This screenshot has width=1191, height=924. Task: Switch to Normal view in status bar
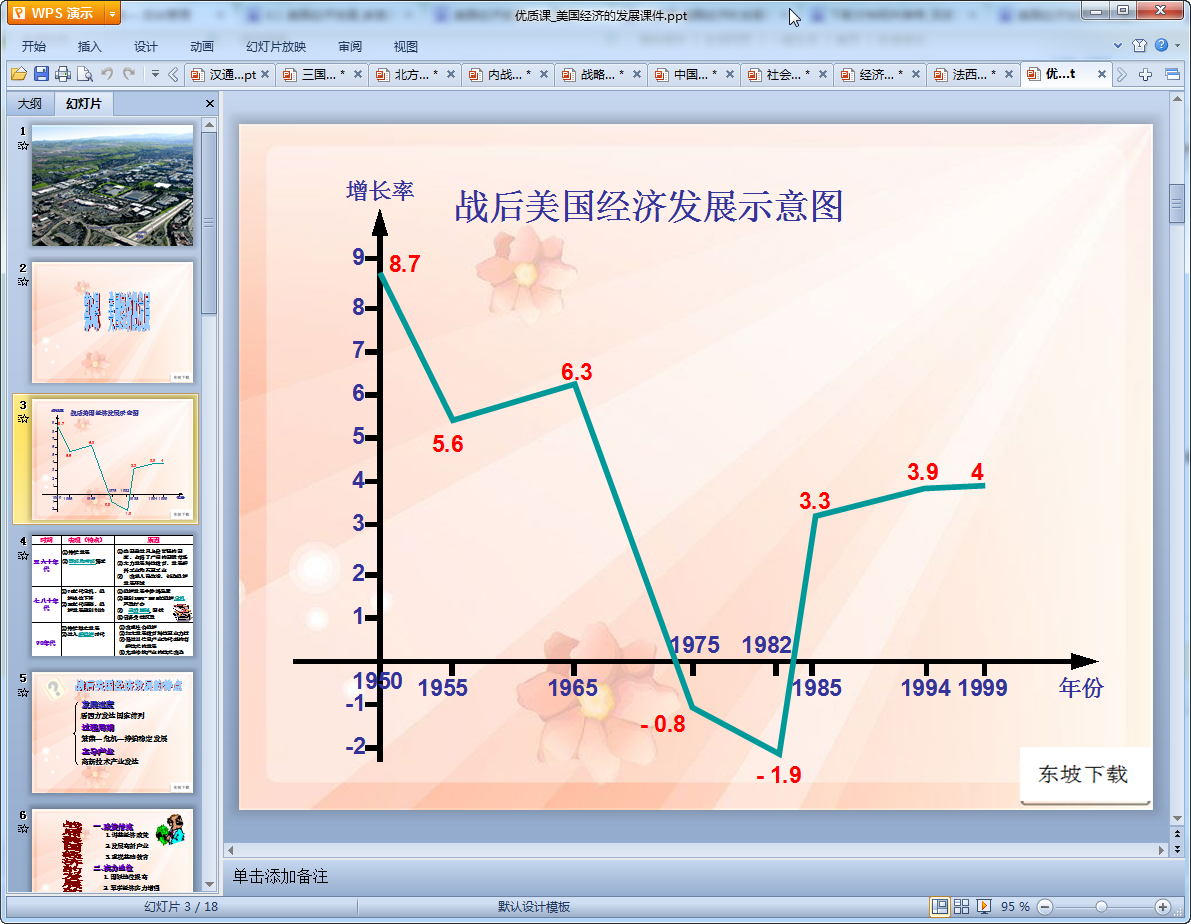click(x=940, y=906)
